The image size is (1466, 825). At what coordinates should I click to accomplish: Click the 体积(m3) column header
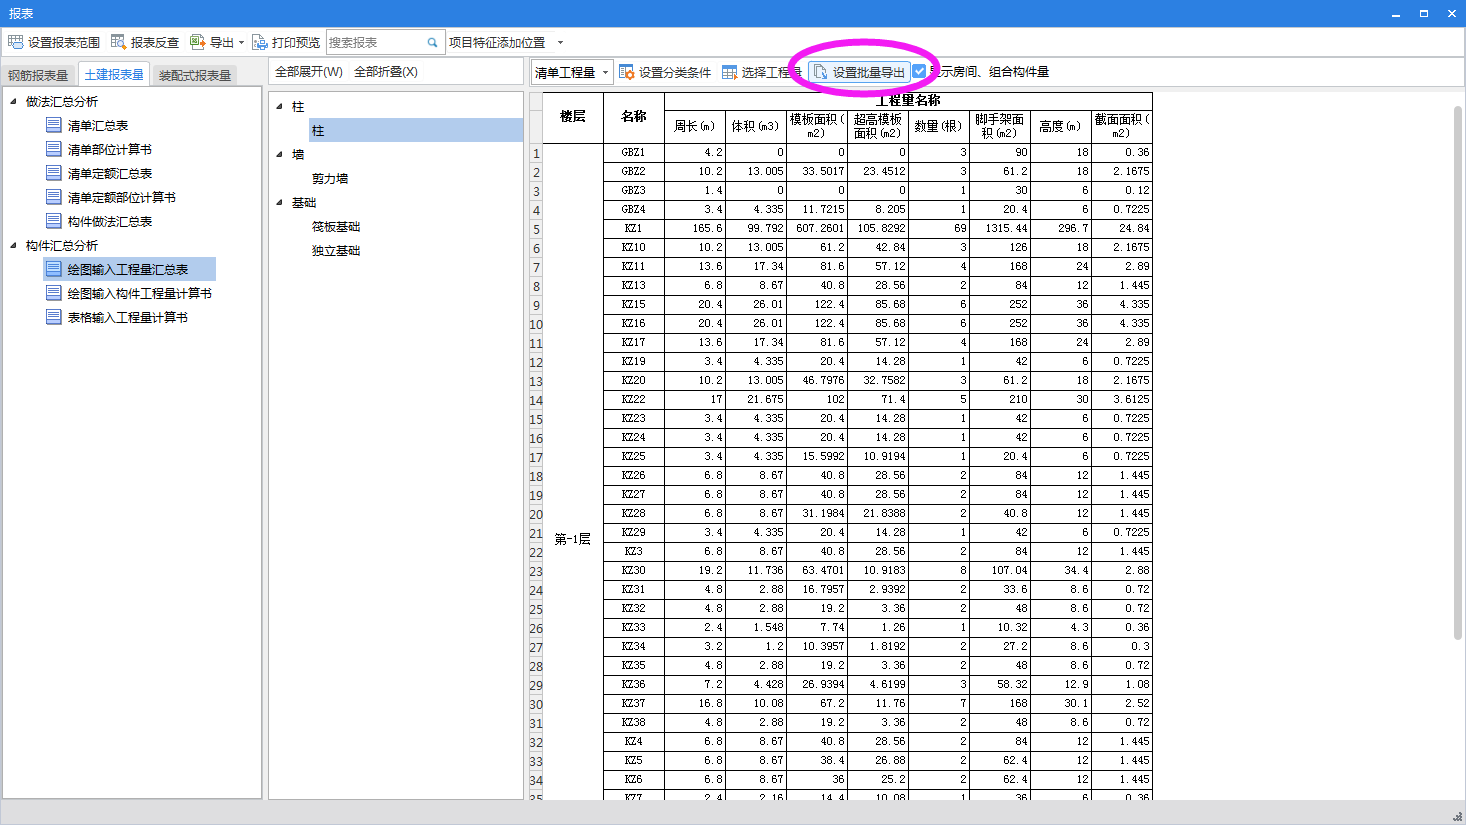pyautogui.click(x=756, y=126)
